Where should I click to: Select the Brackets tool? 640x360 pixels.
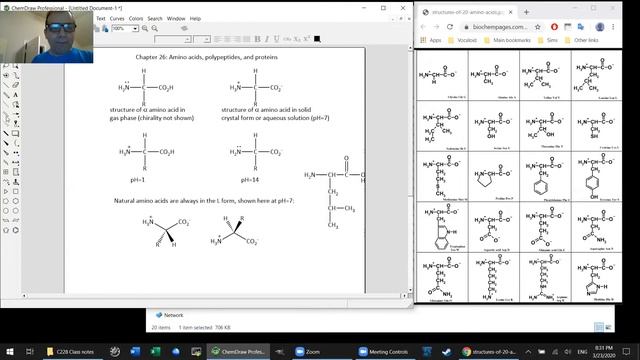coord(16,143)
